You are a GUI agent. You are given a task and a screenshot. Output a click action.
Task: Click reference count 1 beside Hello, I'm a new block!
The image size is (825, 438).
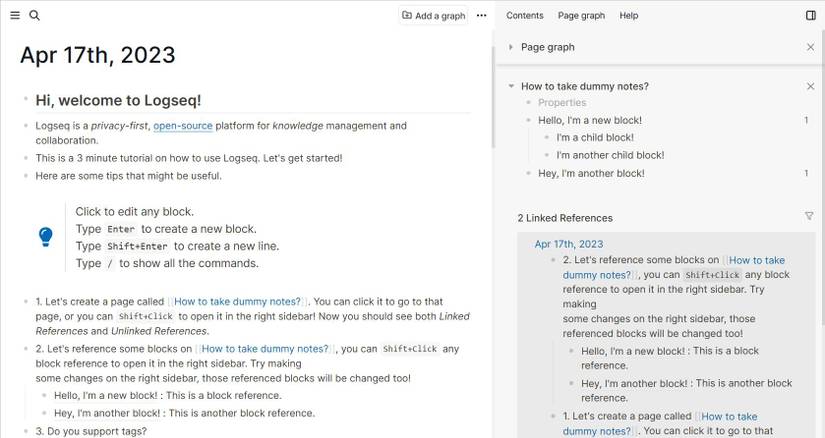(x=806, y=120)
